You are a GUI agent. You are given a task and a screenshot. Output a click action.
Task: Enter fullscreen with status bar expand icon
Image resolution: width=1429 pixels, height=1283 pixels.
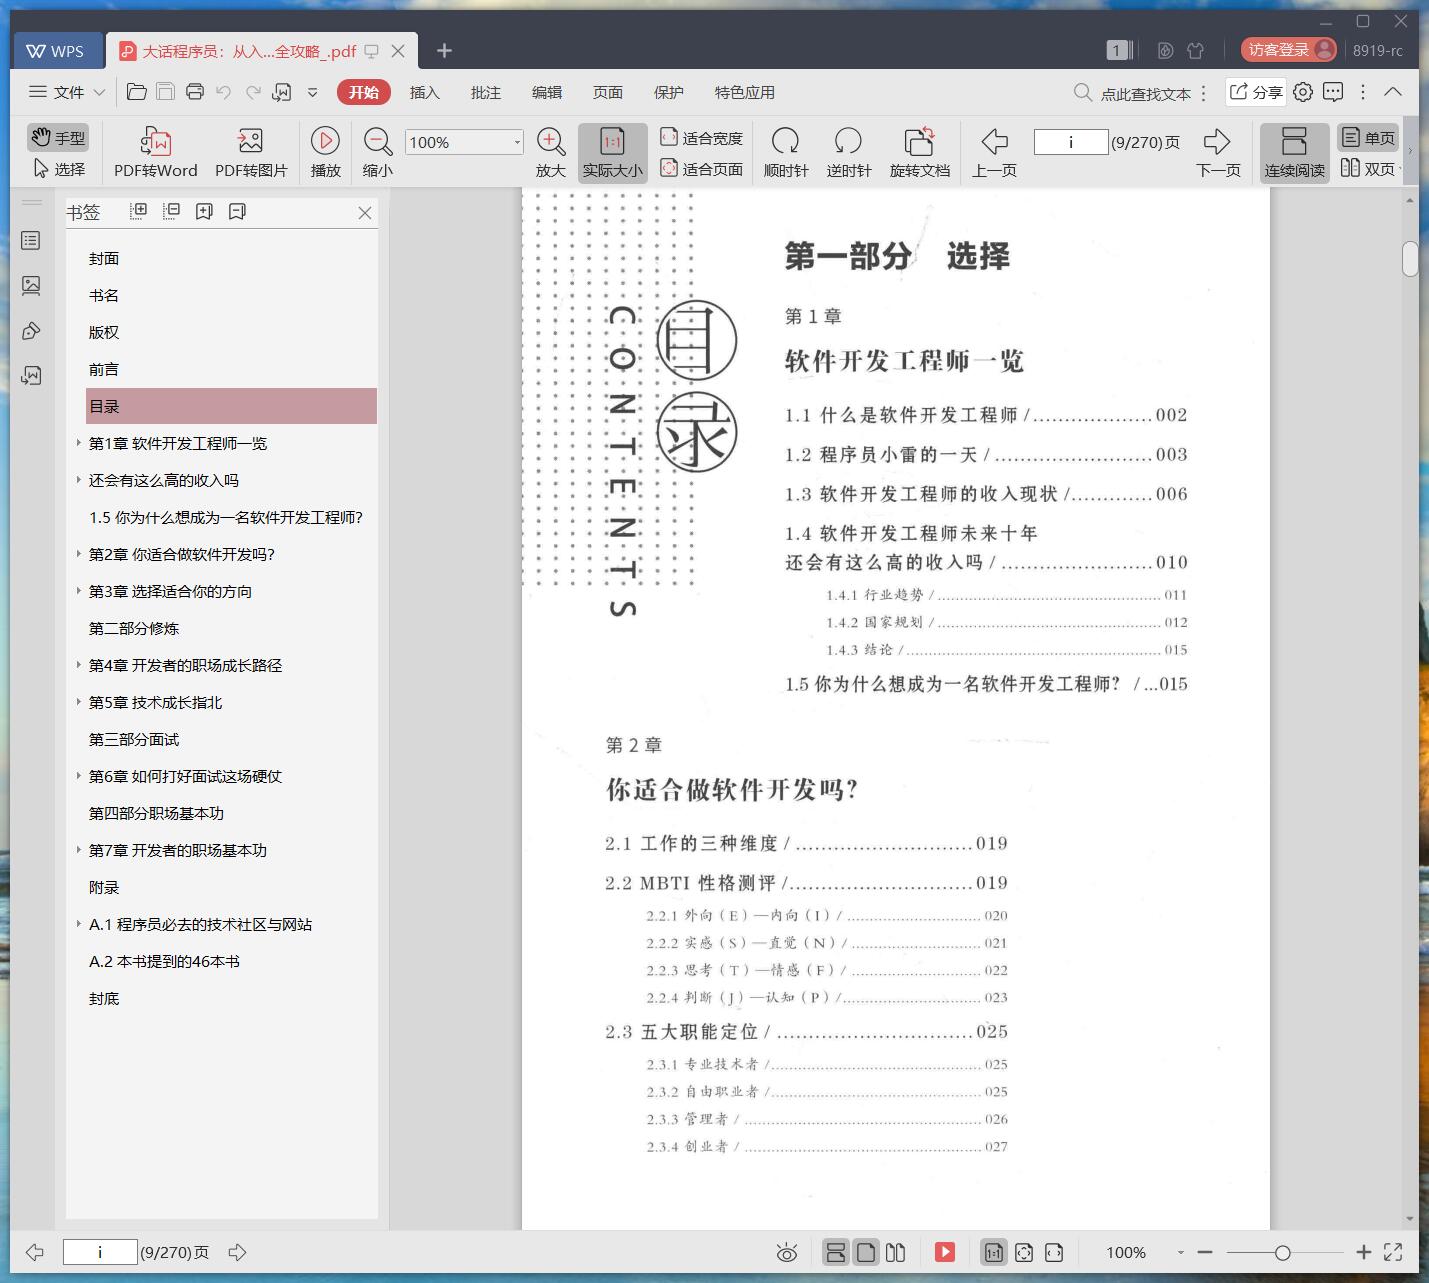pyautogui.click(x=1393, y=1252)
